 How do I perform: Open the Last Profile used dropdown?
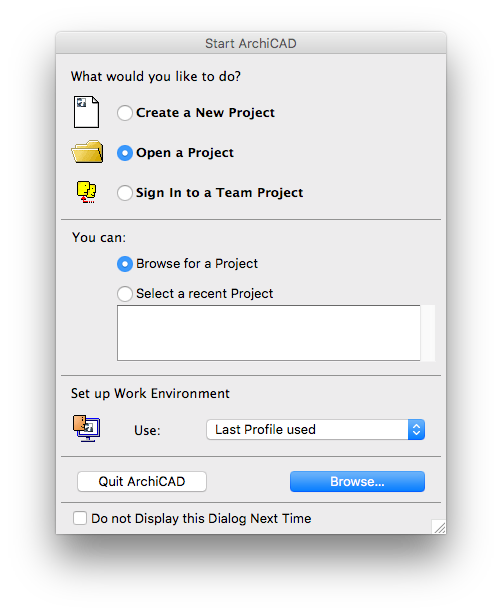click(x=315, y=430)
